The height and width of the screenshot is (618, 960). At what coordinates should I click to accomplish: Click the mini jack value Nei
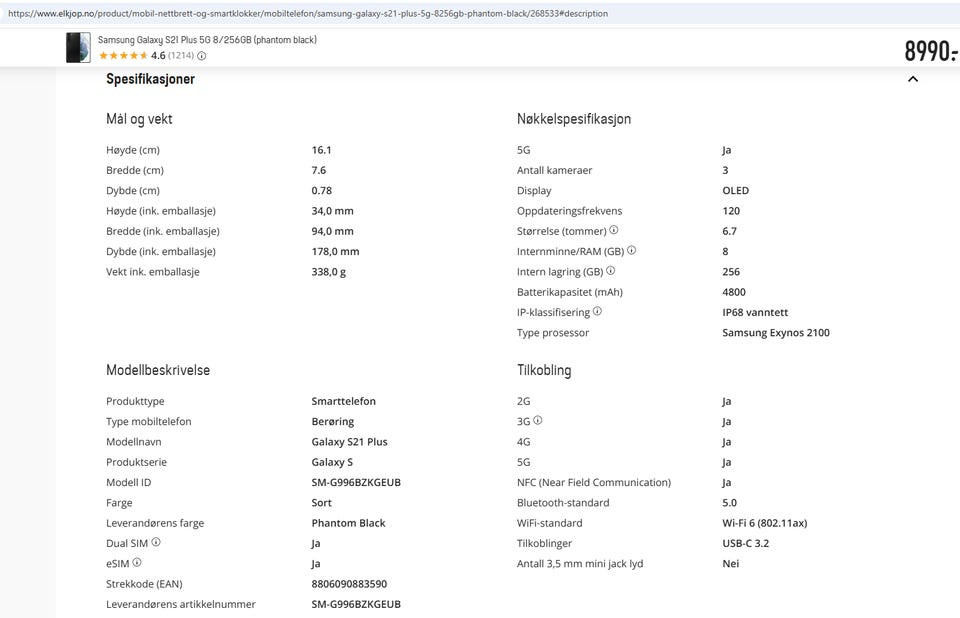pyautogui.click(x=730, y=563)
